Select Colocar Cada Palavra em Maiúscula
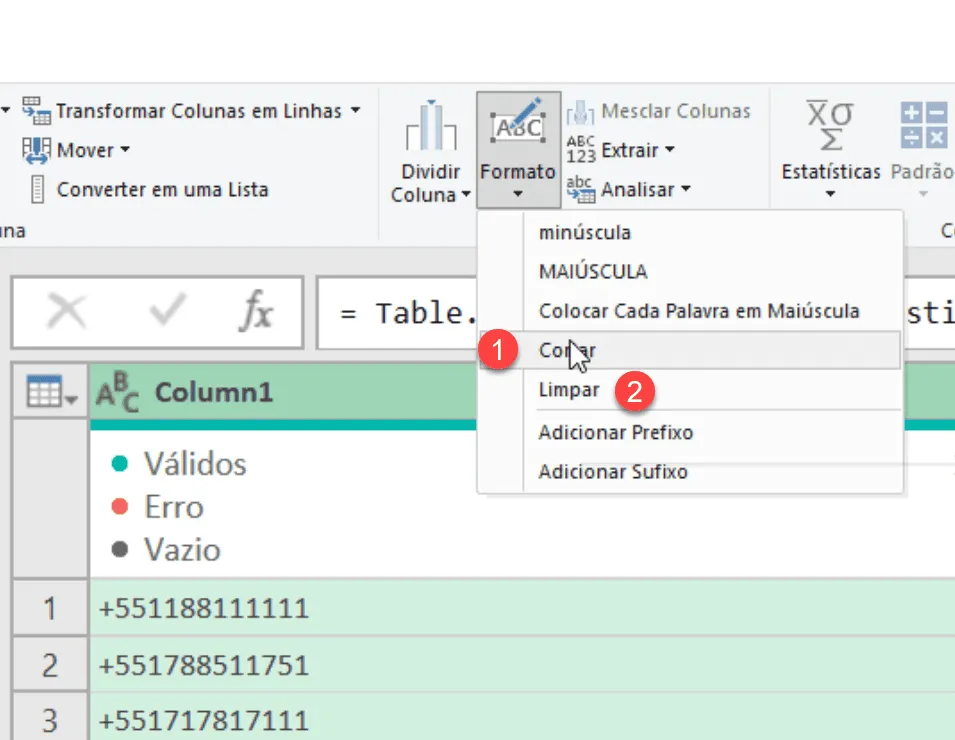 coord(689,311)
